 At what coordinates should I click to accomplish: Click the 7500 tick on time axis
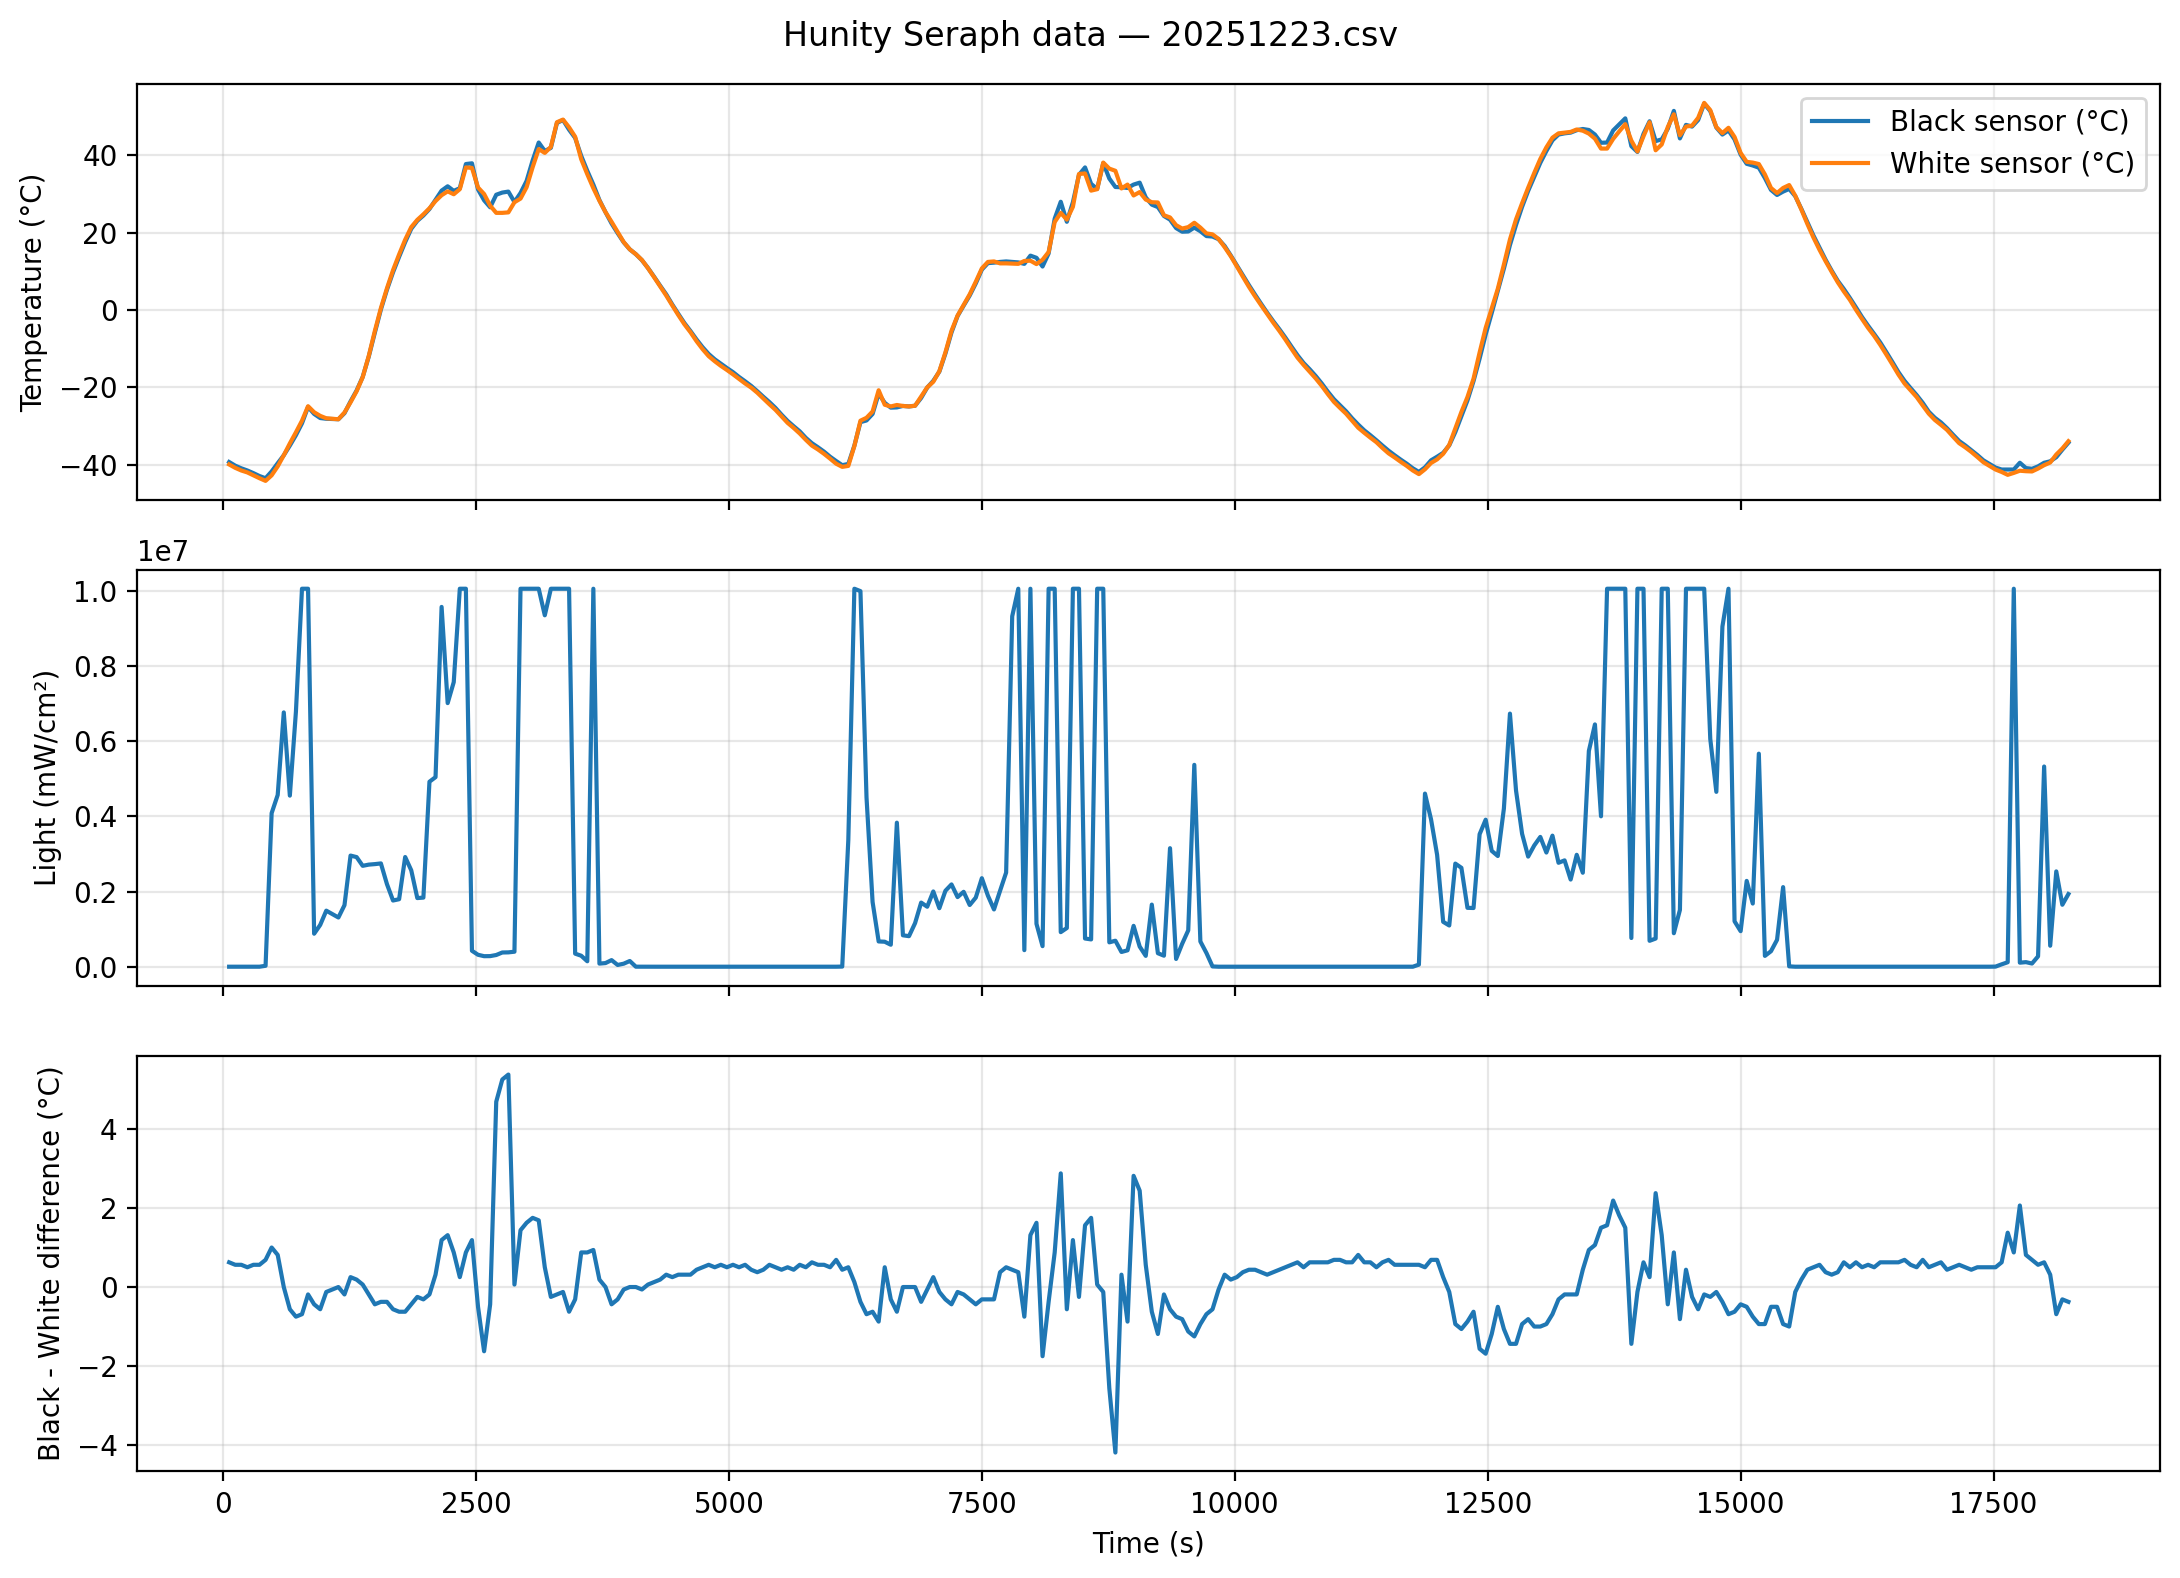(x=981, y=1503)
